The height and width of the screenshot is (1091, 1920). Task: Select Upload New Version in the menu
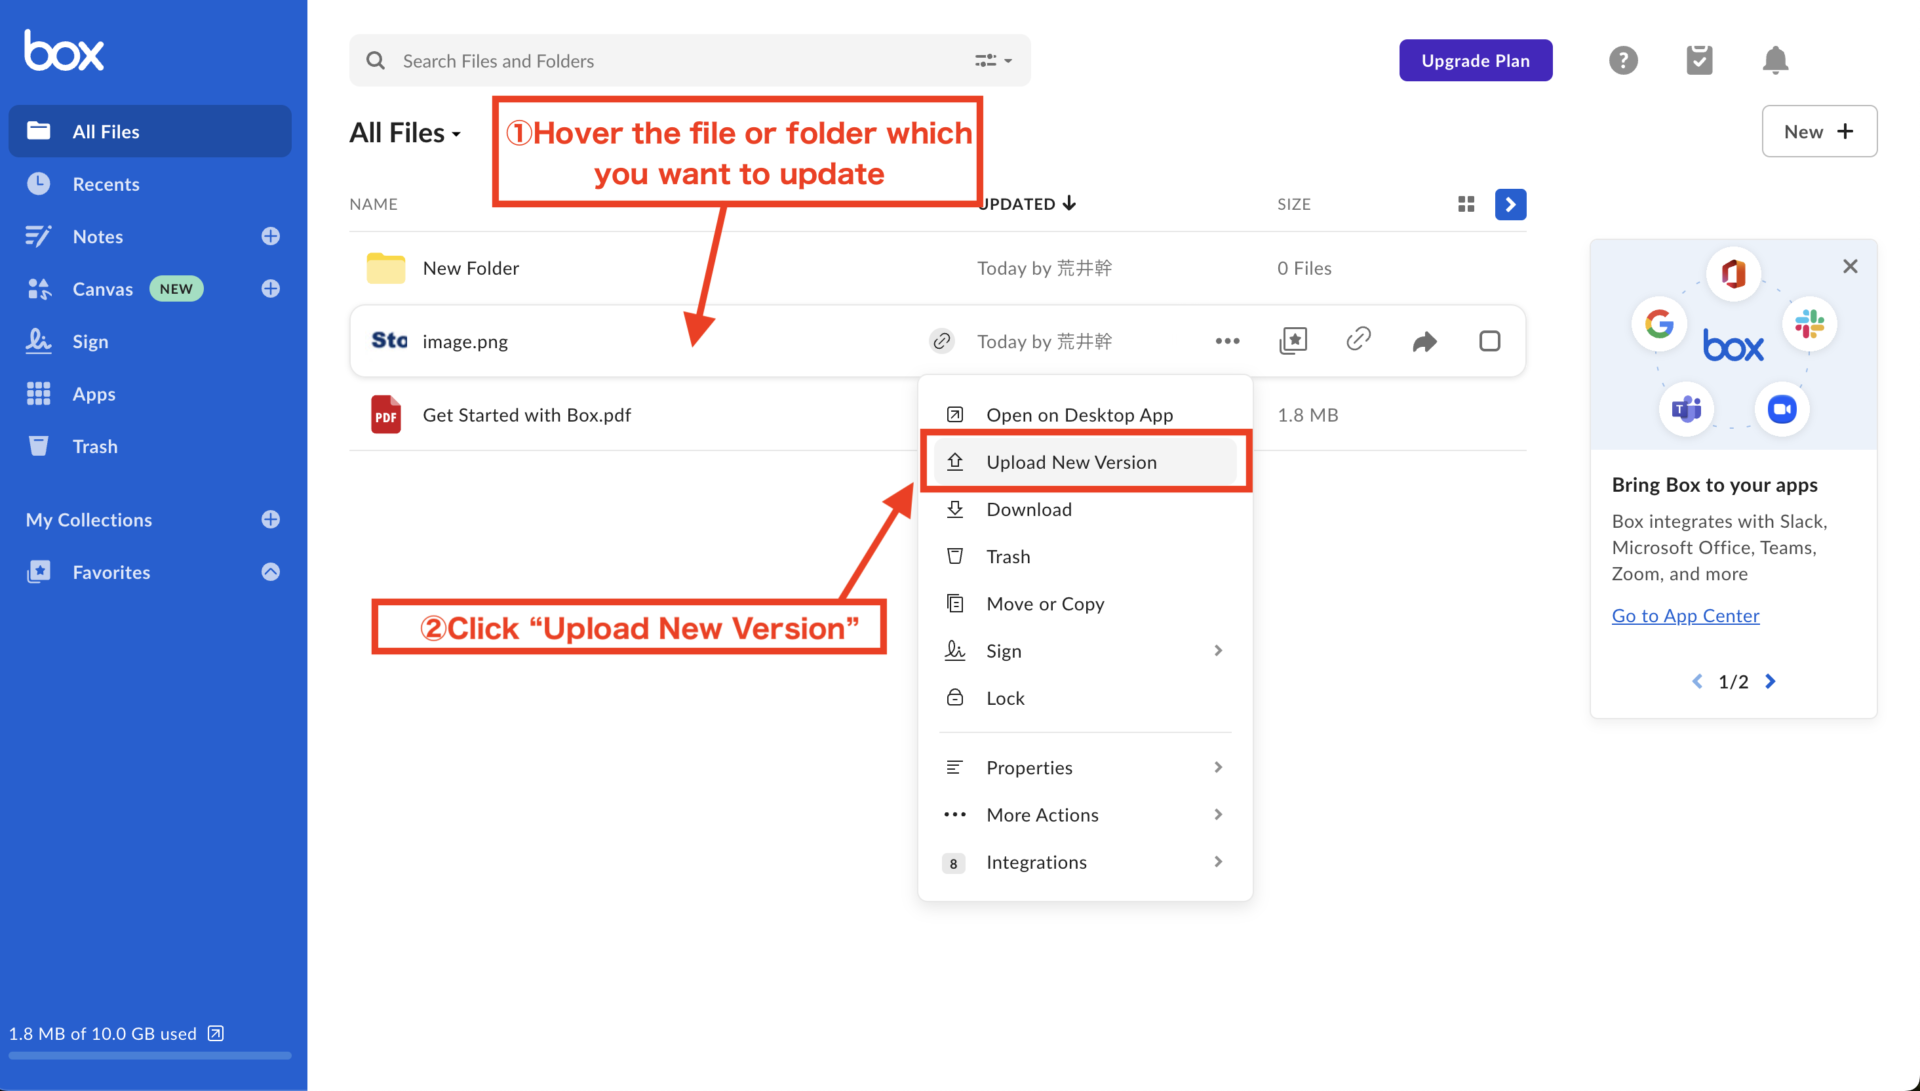1071,462
